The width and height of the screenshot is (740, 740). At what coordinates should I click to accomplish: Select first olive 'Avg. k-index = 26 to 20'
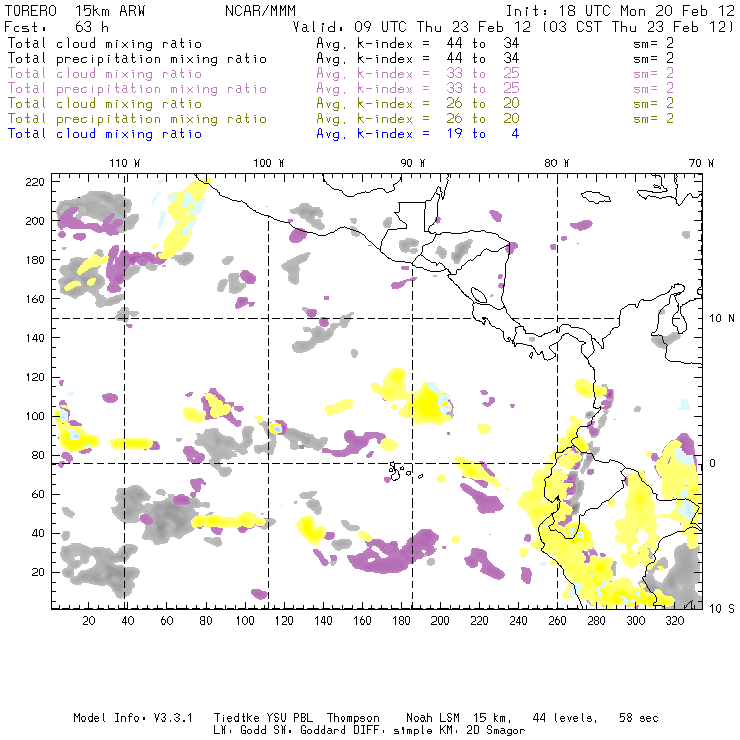coord(418,103)
